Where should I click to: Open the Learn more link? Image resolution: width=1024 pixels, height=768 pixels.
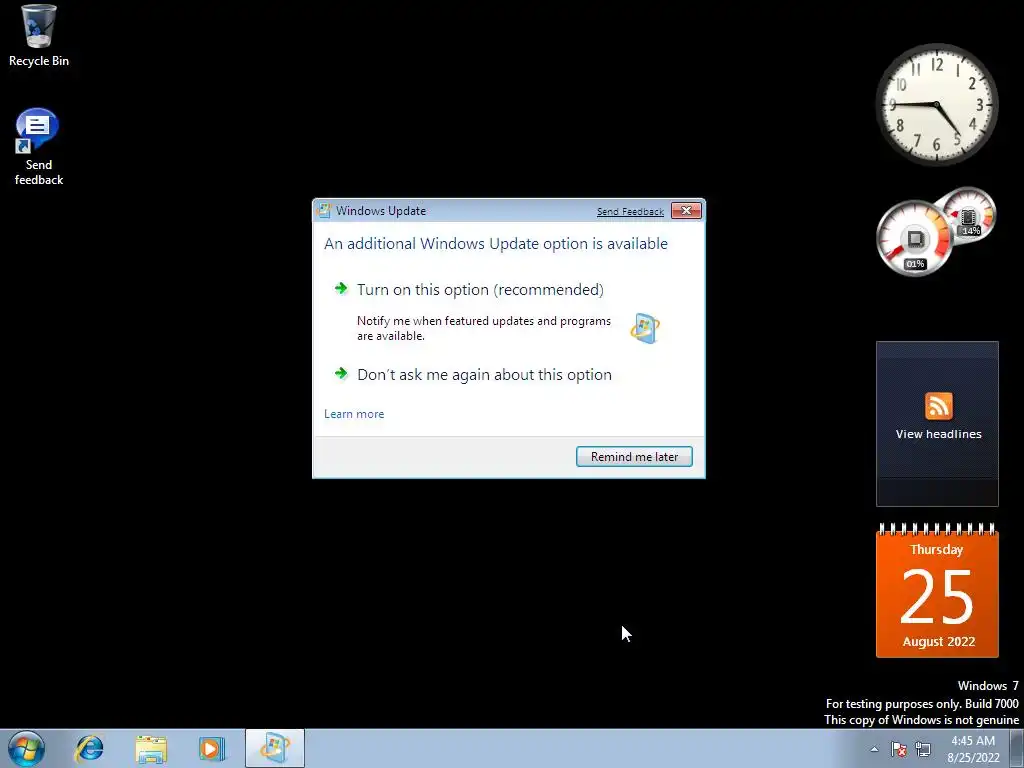(x=354, y=414)
